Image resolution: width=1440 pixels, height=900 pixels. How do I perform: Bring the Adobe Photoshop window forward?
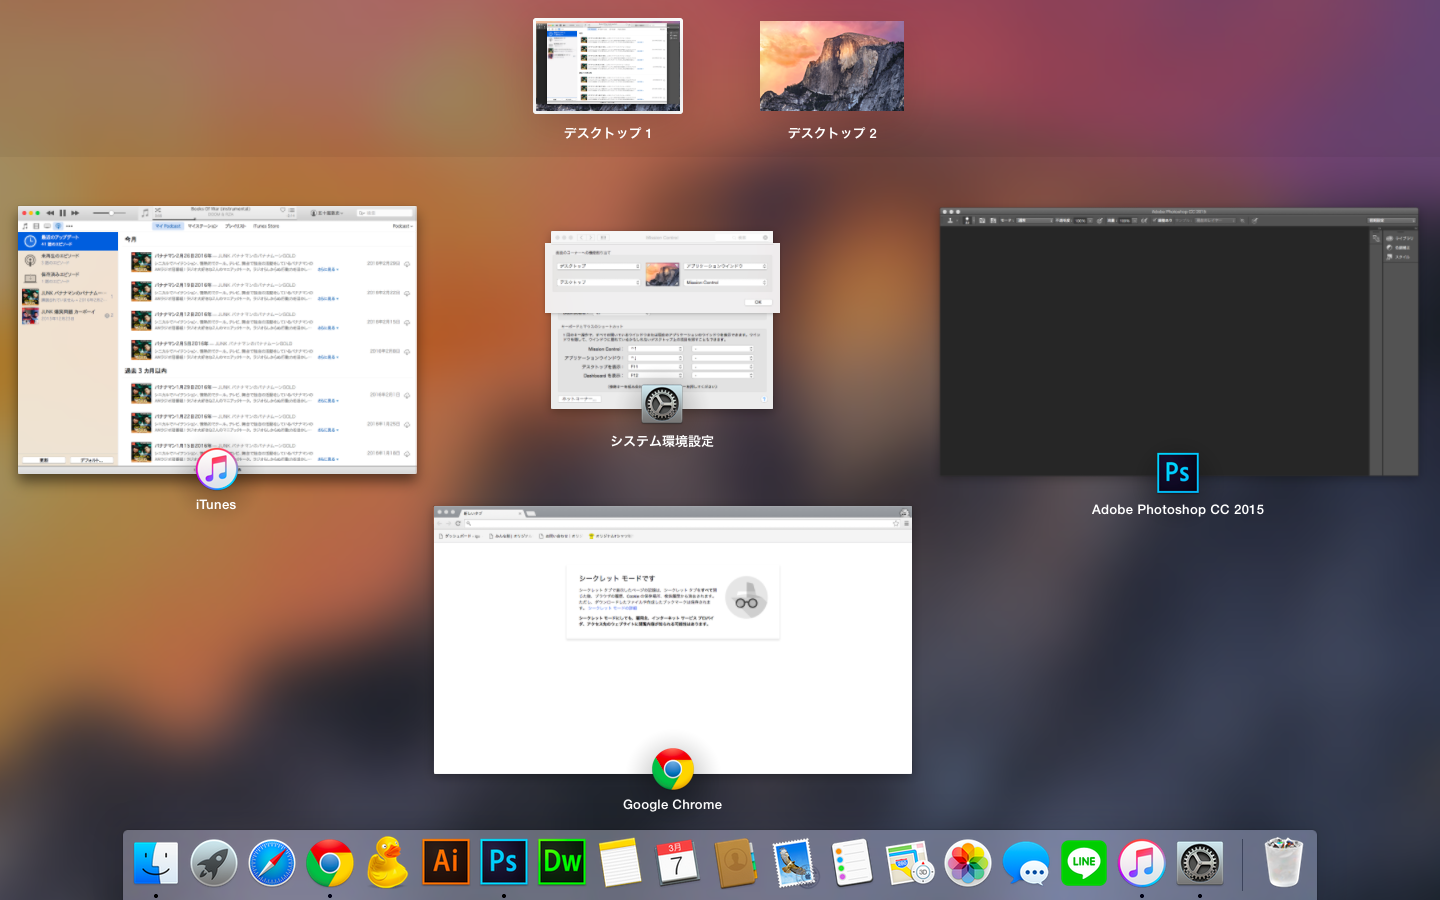pyautogui.click(x=1179, y=342)
